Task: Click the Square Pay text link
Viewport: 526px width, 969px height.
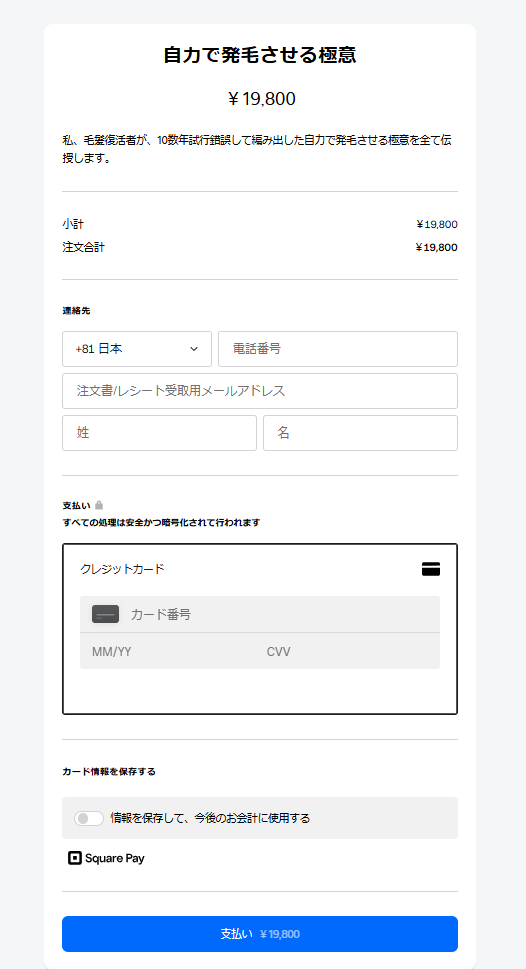Action: coord(115,858)
